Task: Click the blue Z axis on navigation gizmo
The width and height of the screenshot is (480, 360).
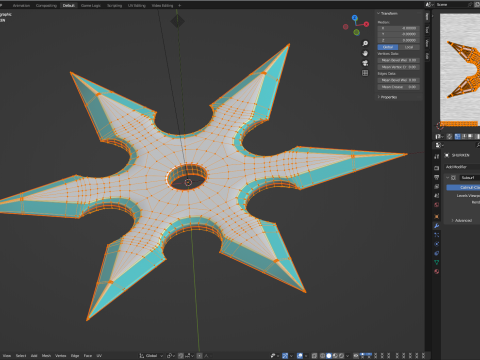Action: click(x=355, y=18)
